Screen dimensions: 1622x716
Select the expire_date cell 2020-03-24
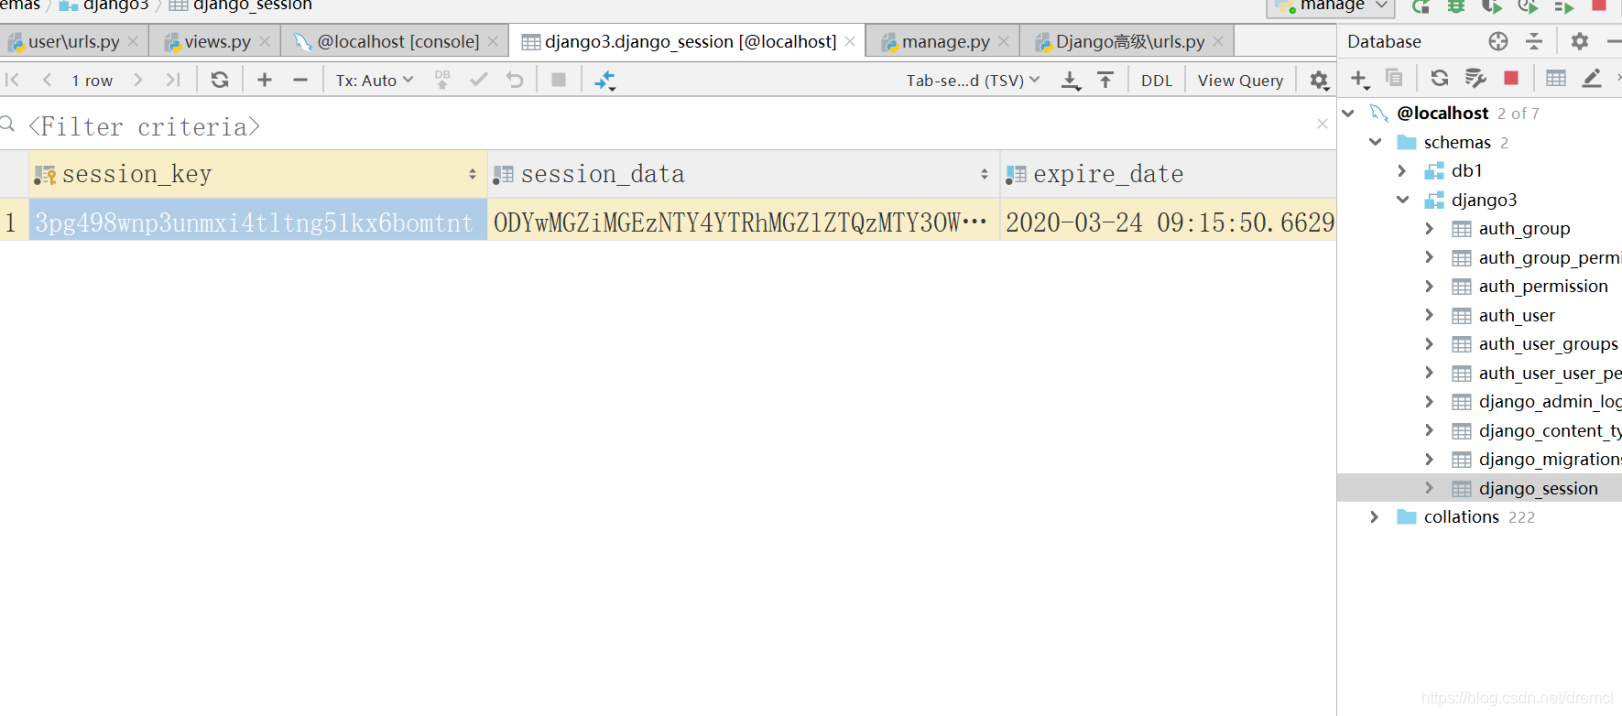(x=1168, y=222)
